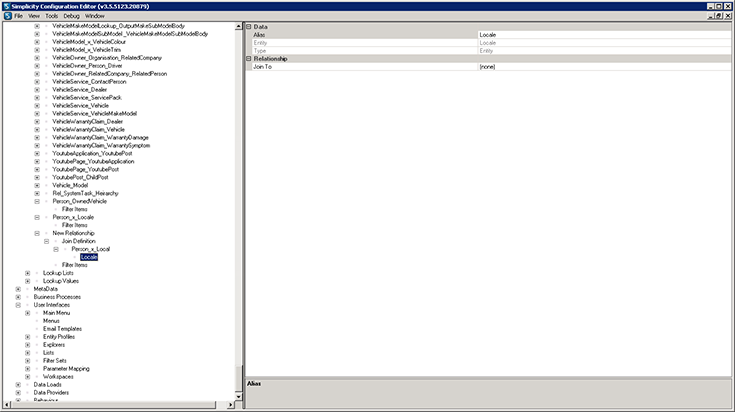The image size is (735, 412).
Task: Select VehicleWarrantyClaim_WarrantyDamage relationship
Action: pyautogui.click(x=100, y=137)
